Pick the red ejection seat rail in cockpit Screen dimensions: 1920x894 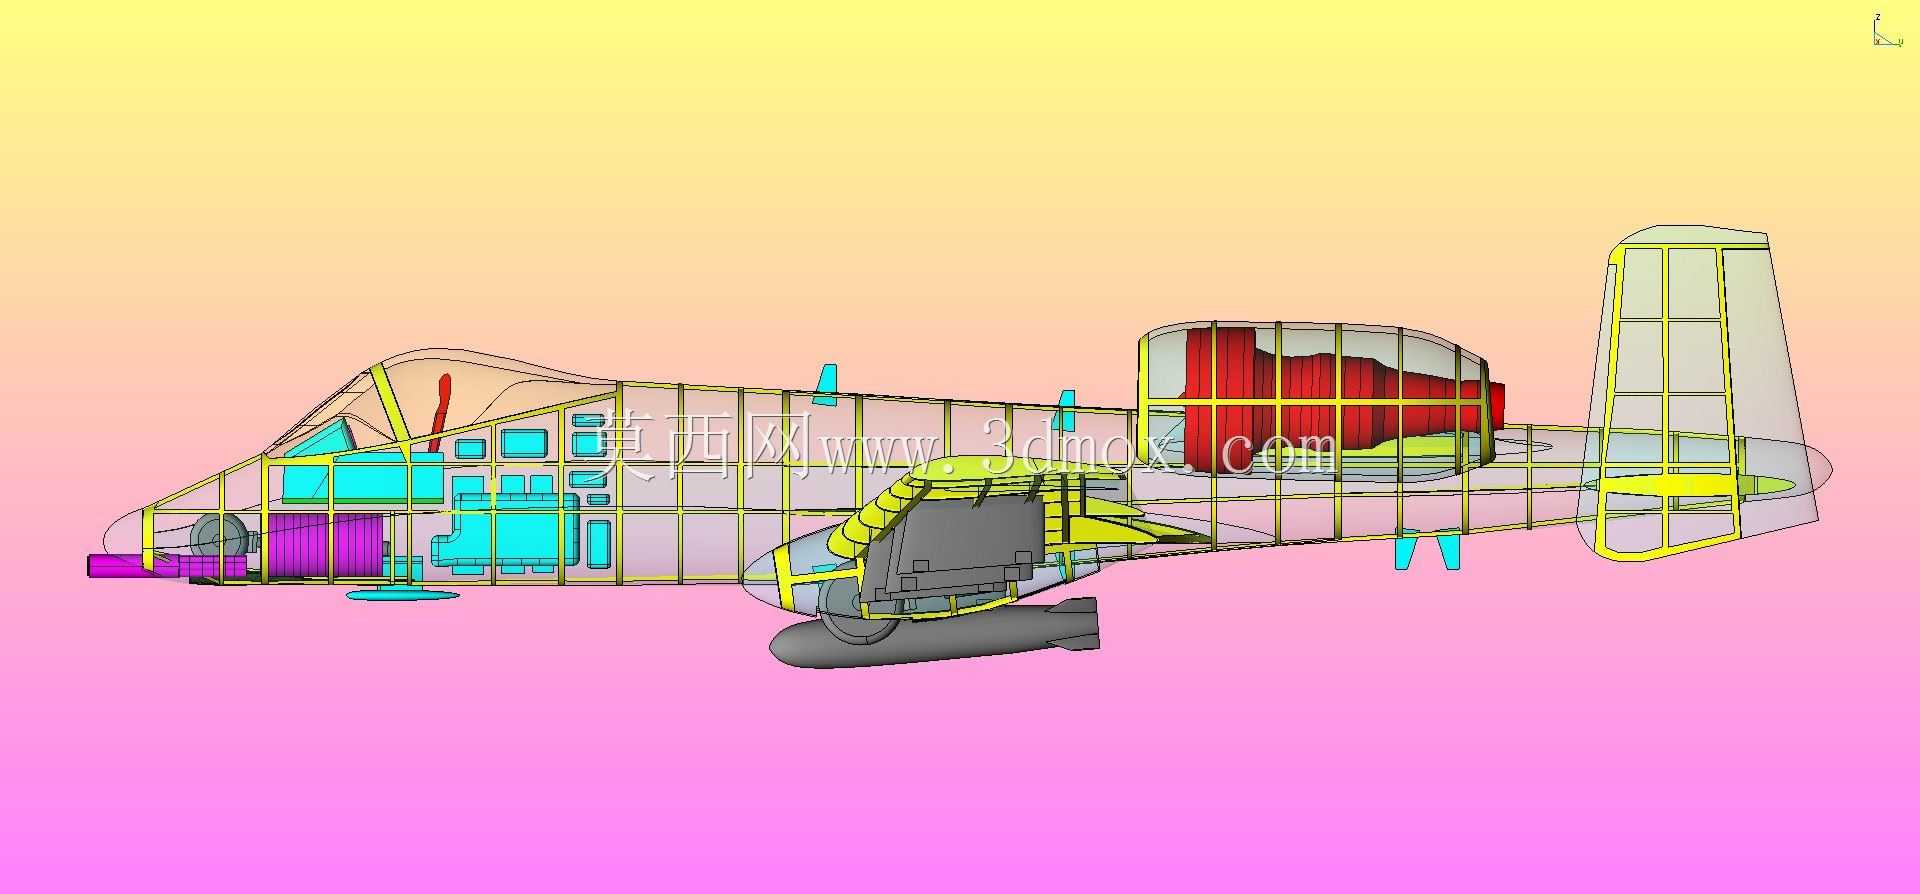[x=440, y=412]
